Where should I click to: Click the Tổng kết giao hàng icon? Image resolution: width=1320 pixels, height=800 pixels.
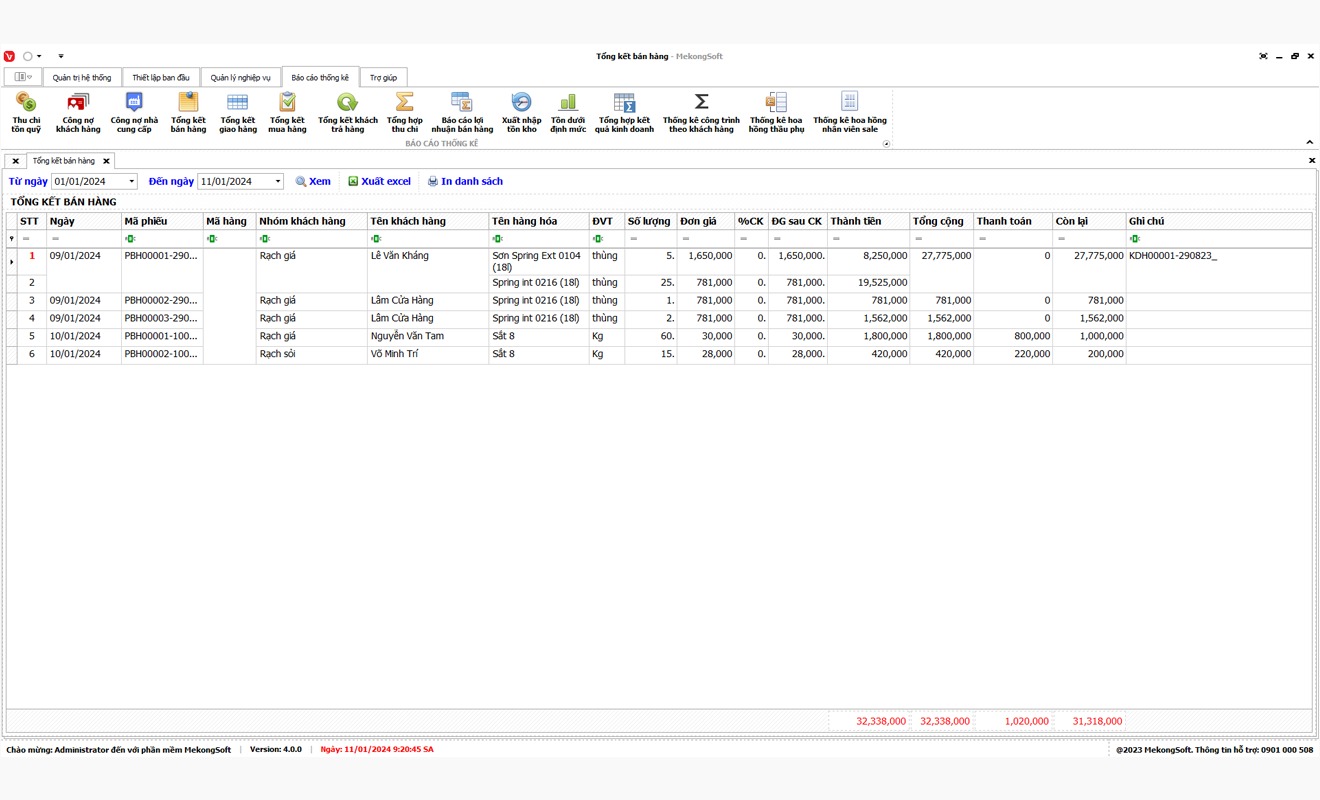238,111
